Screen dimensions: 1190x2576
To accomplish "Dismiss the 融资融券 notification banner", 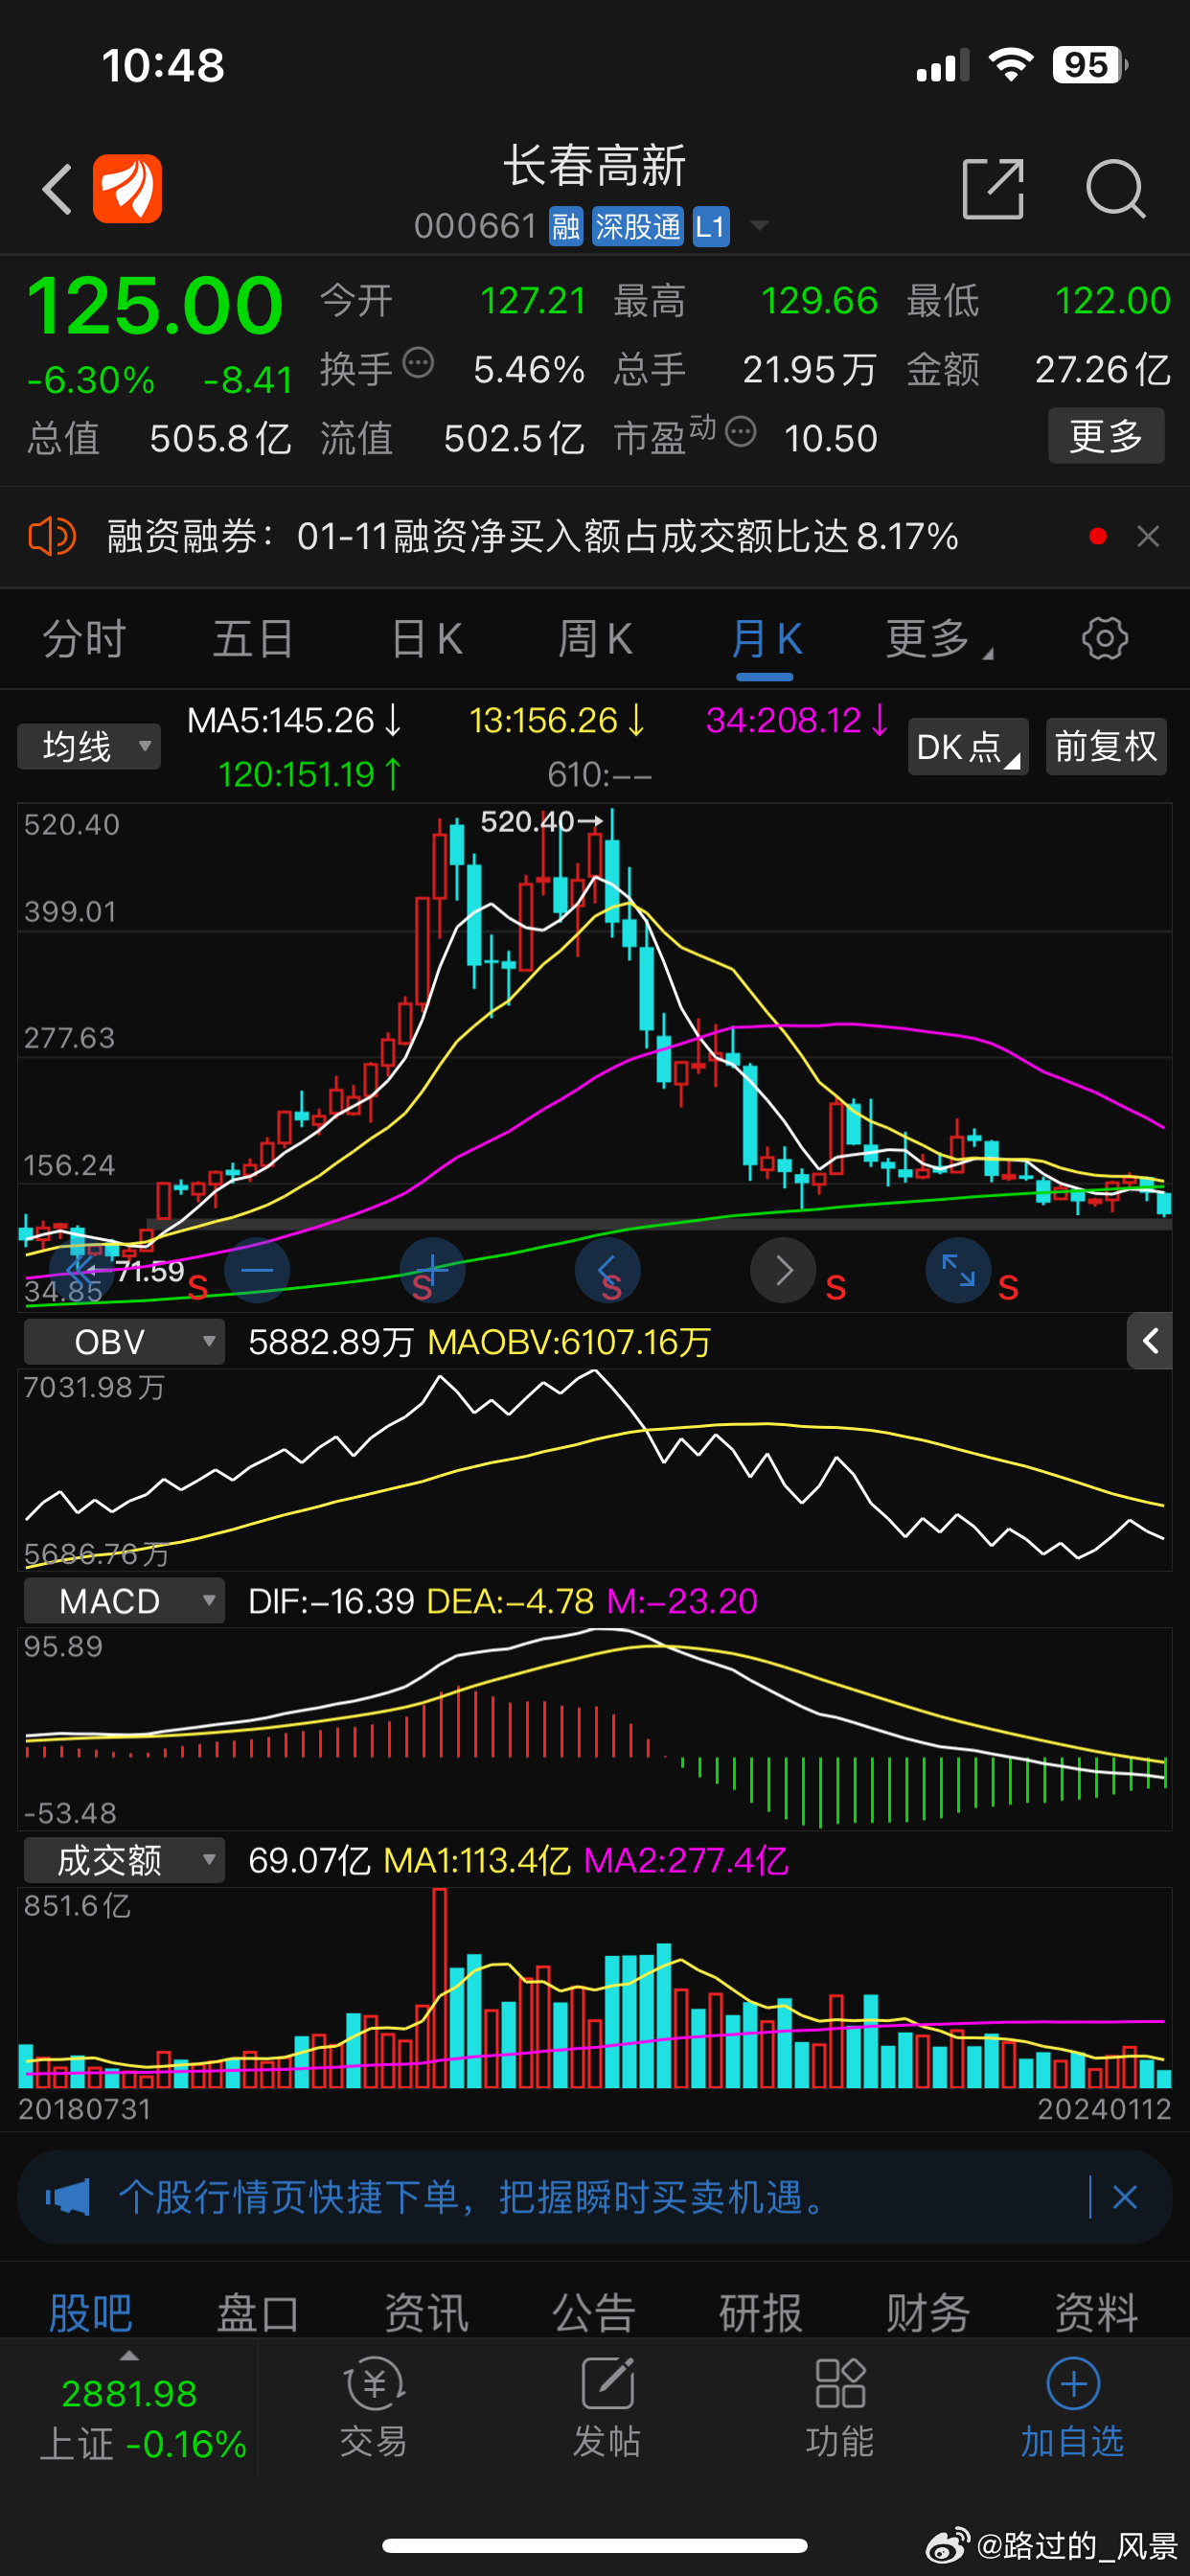I will 1147,537.
